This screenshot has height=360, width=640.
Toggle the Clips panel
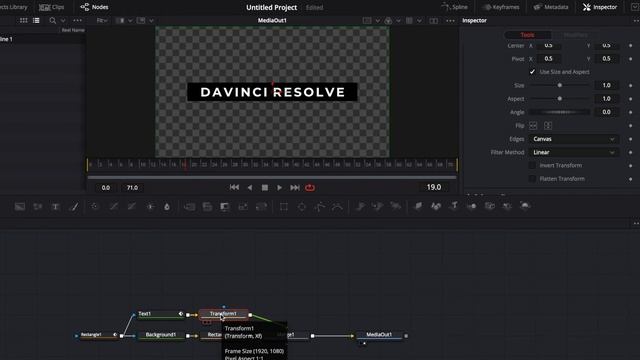51,7
